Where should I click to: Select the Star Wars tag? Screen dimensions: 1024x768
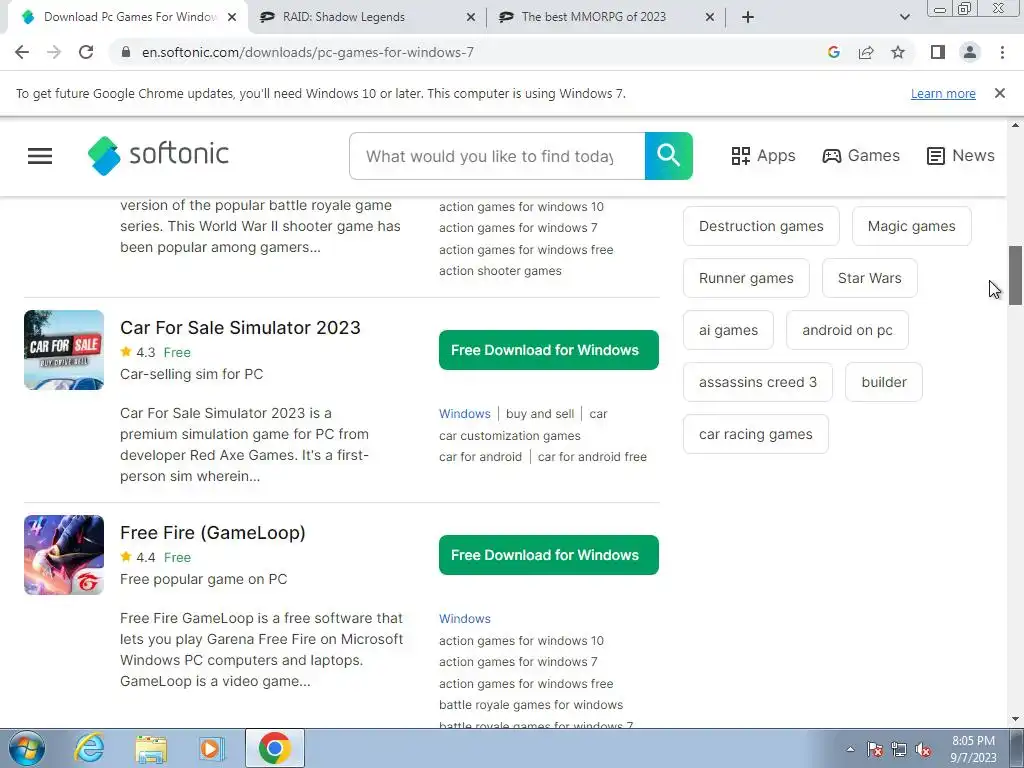coord(869,278)
